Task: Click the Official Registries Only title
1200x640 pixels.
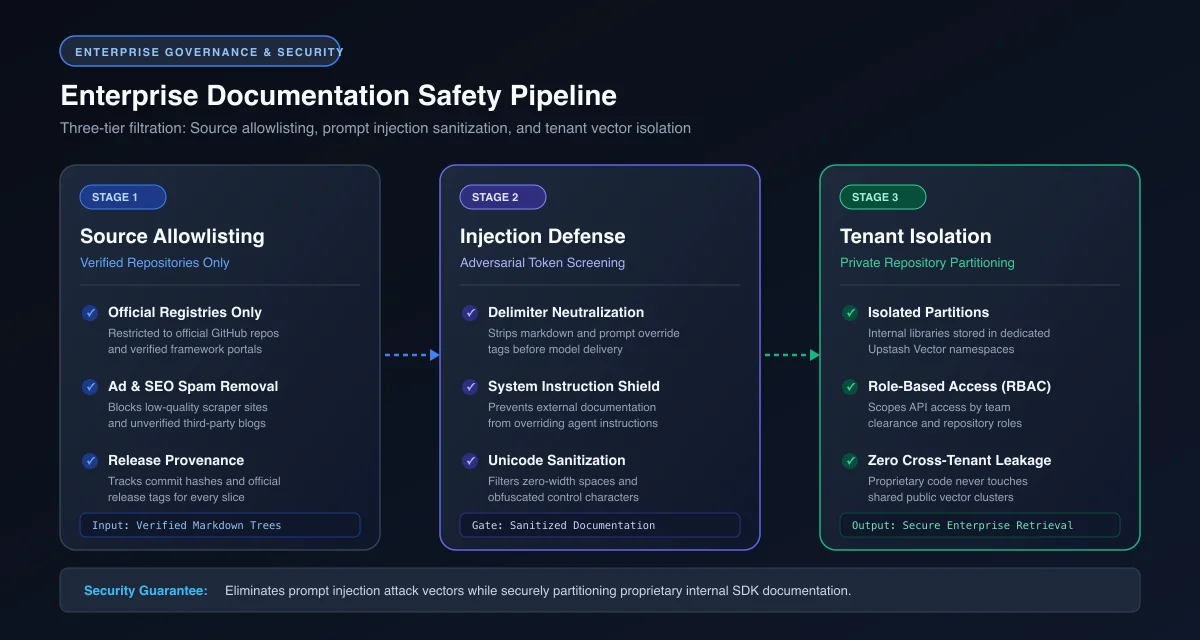Action: pos(185,312)
